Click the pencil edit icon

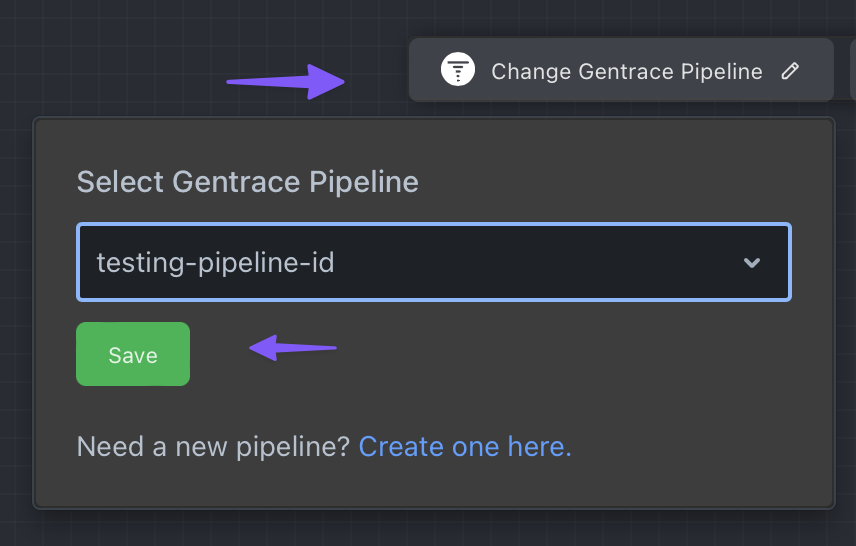[x=790, y=71]
